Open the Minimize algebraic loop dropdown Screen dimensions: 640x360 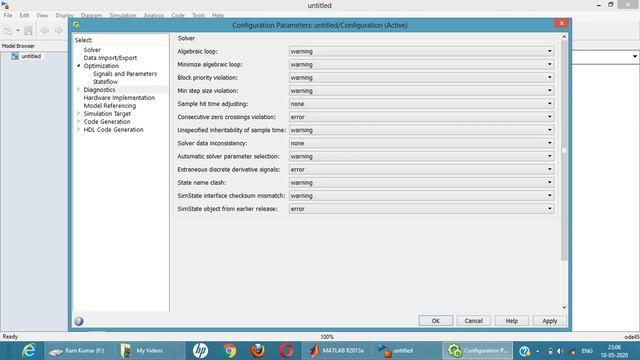(x=421, y=64)
